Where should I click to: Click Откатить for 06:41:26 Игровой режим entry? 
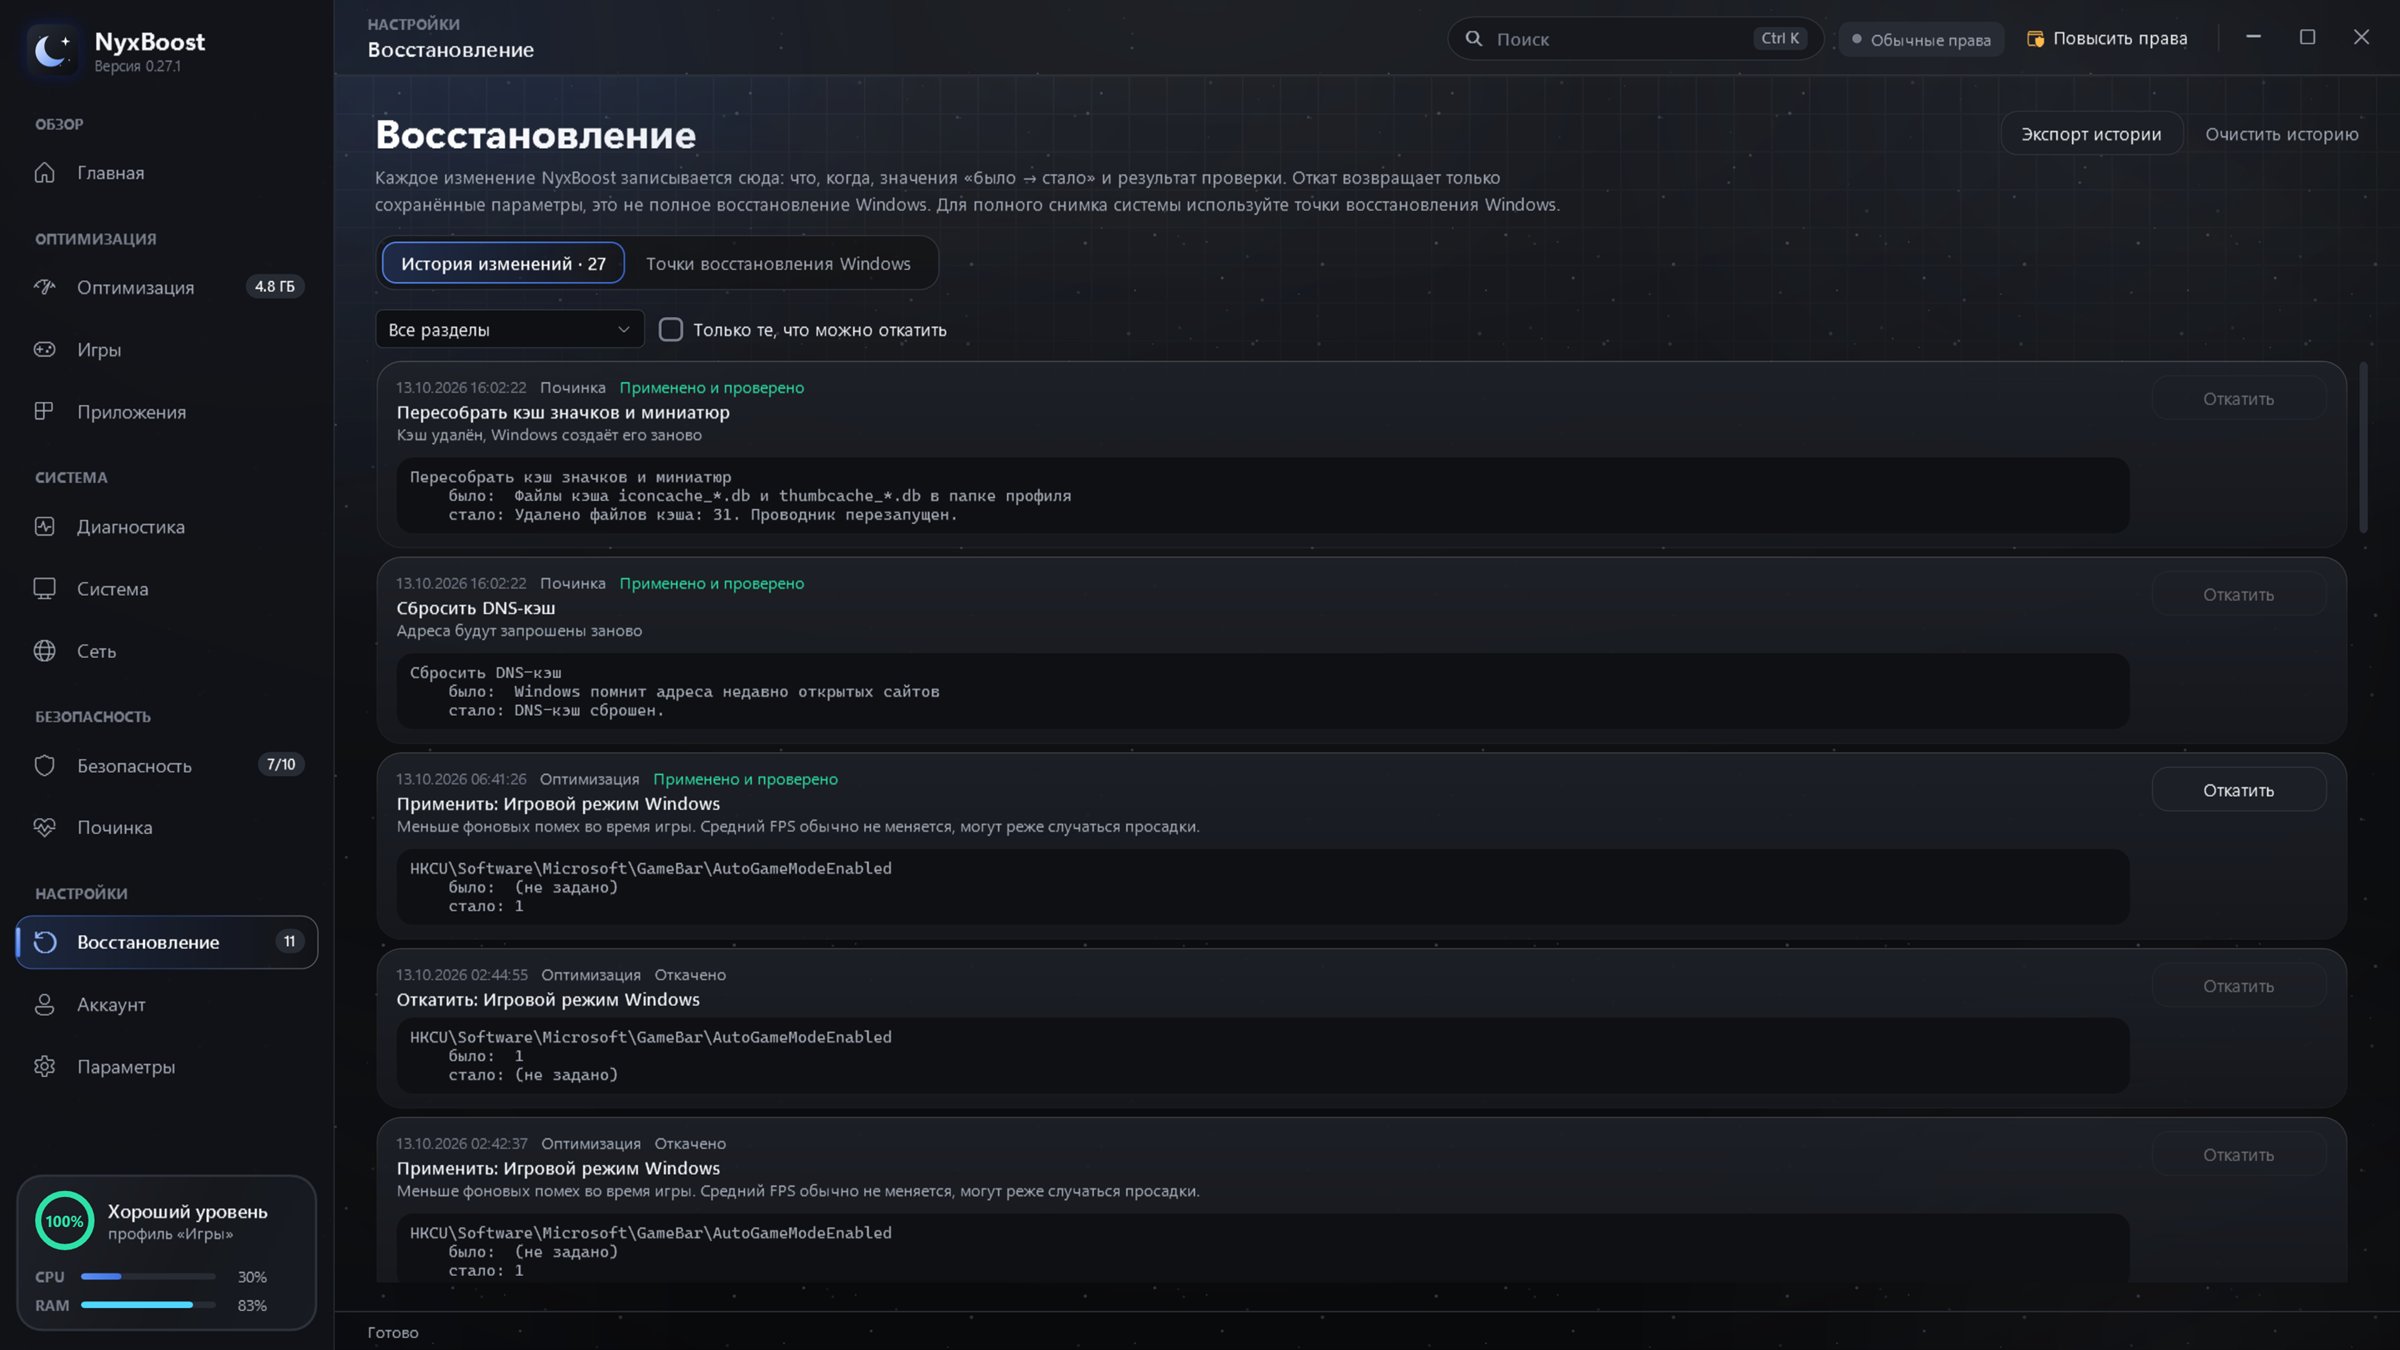[2238, 790]
